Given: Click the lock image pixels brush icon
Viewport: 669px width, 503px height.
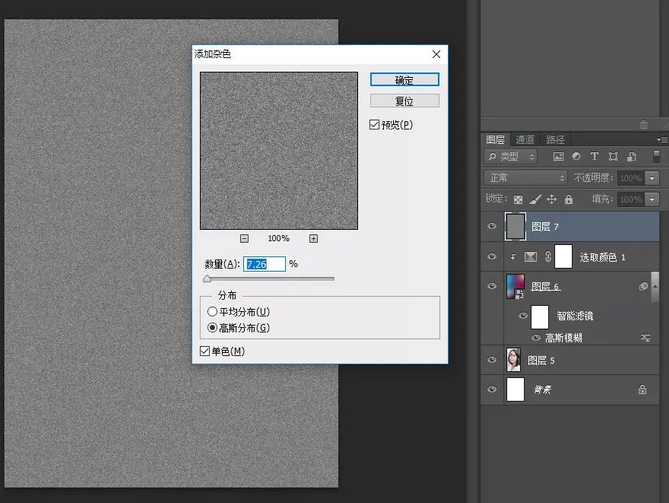Looking at the screenshot, I should click(534, 200).
